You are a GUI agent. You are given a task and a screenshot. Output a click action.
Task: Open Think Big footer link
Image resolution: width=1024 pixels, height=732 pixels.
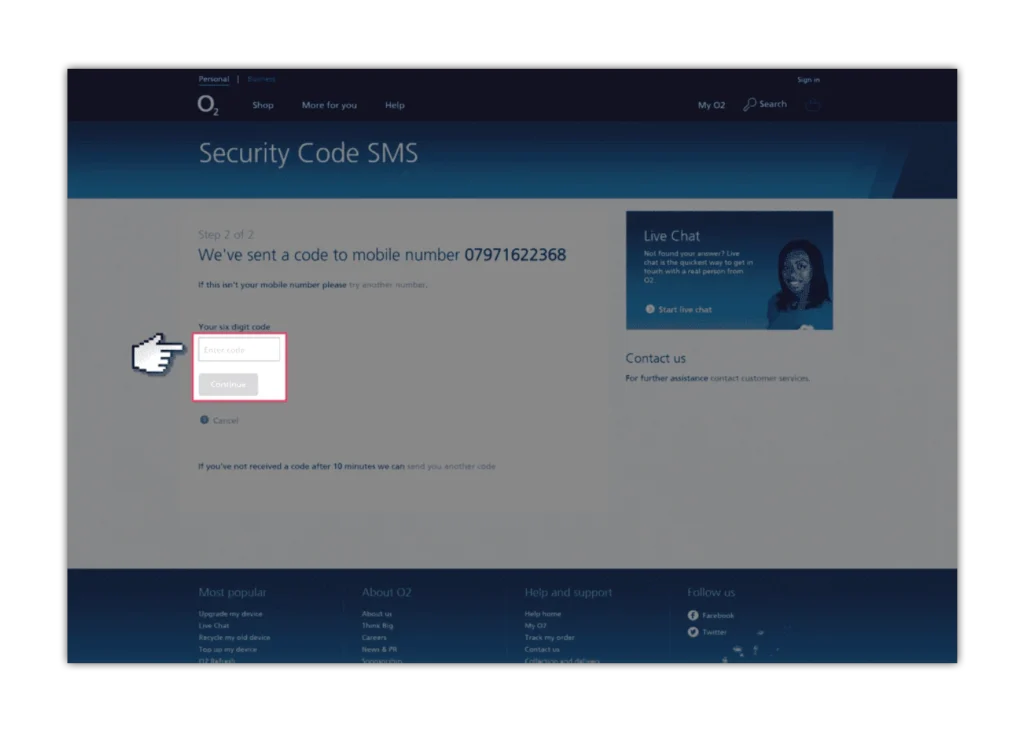coord(377,626)
